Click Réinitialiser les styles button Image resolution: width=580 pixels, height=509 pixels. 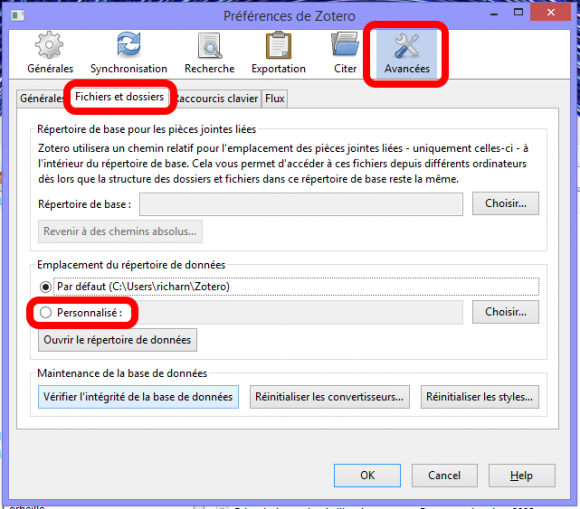pyautogui.click(x=480, y=397)
